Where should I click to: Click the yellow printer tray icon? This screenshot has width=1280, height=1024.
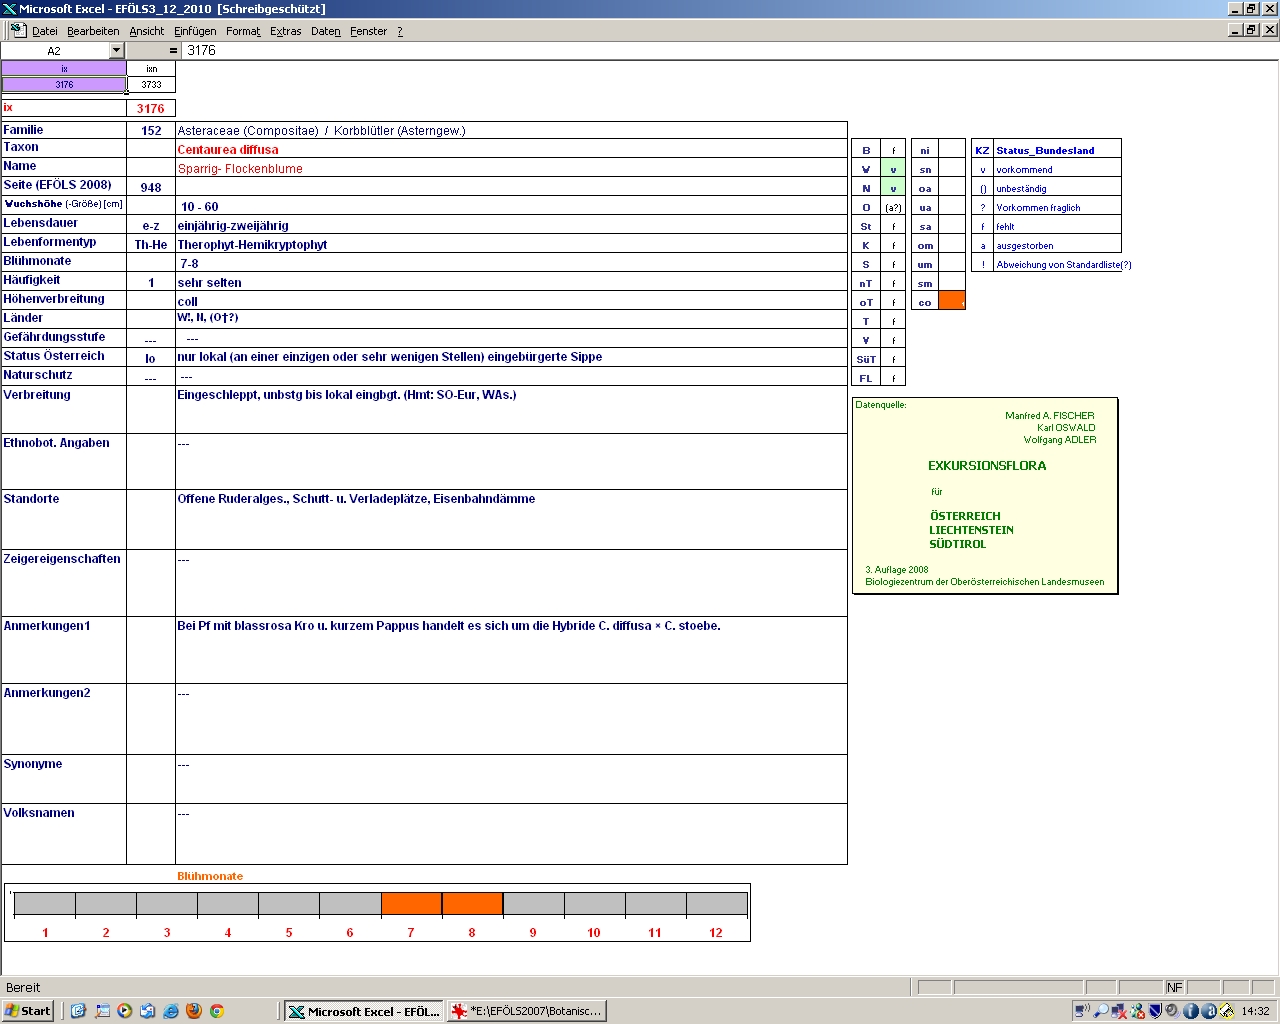click(x=1226, y=1011)
